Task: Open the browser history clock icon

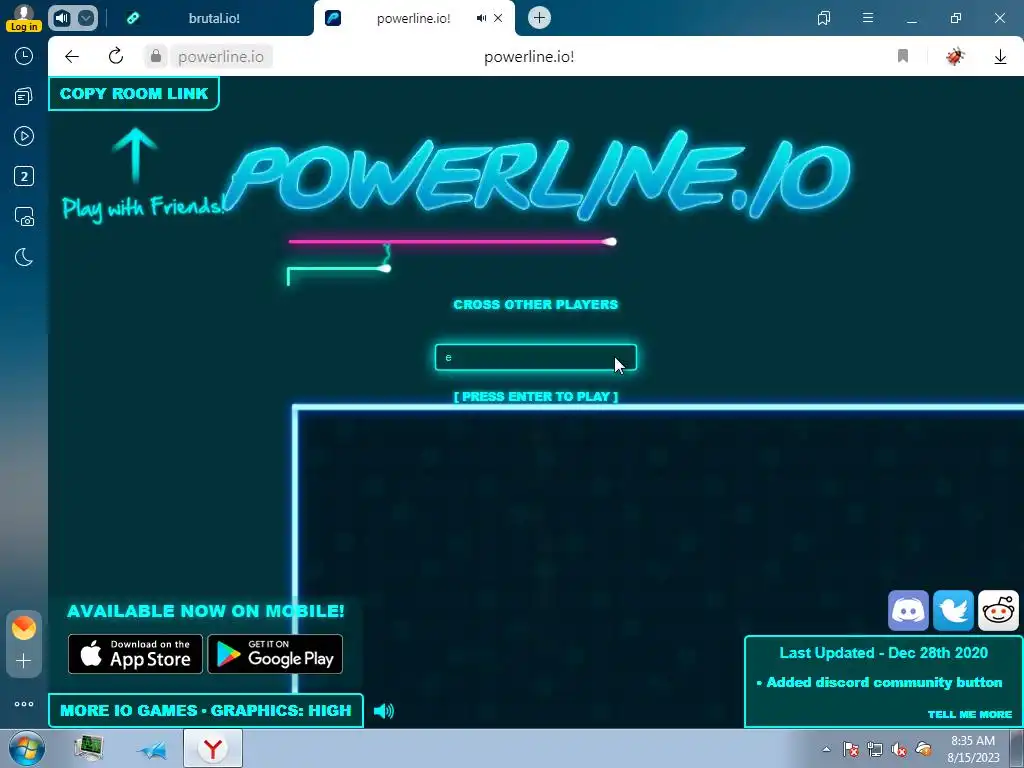Action: click(x=24, y=56)
